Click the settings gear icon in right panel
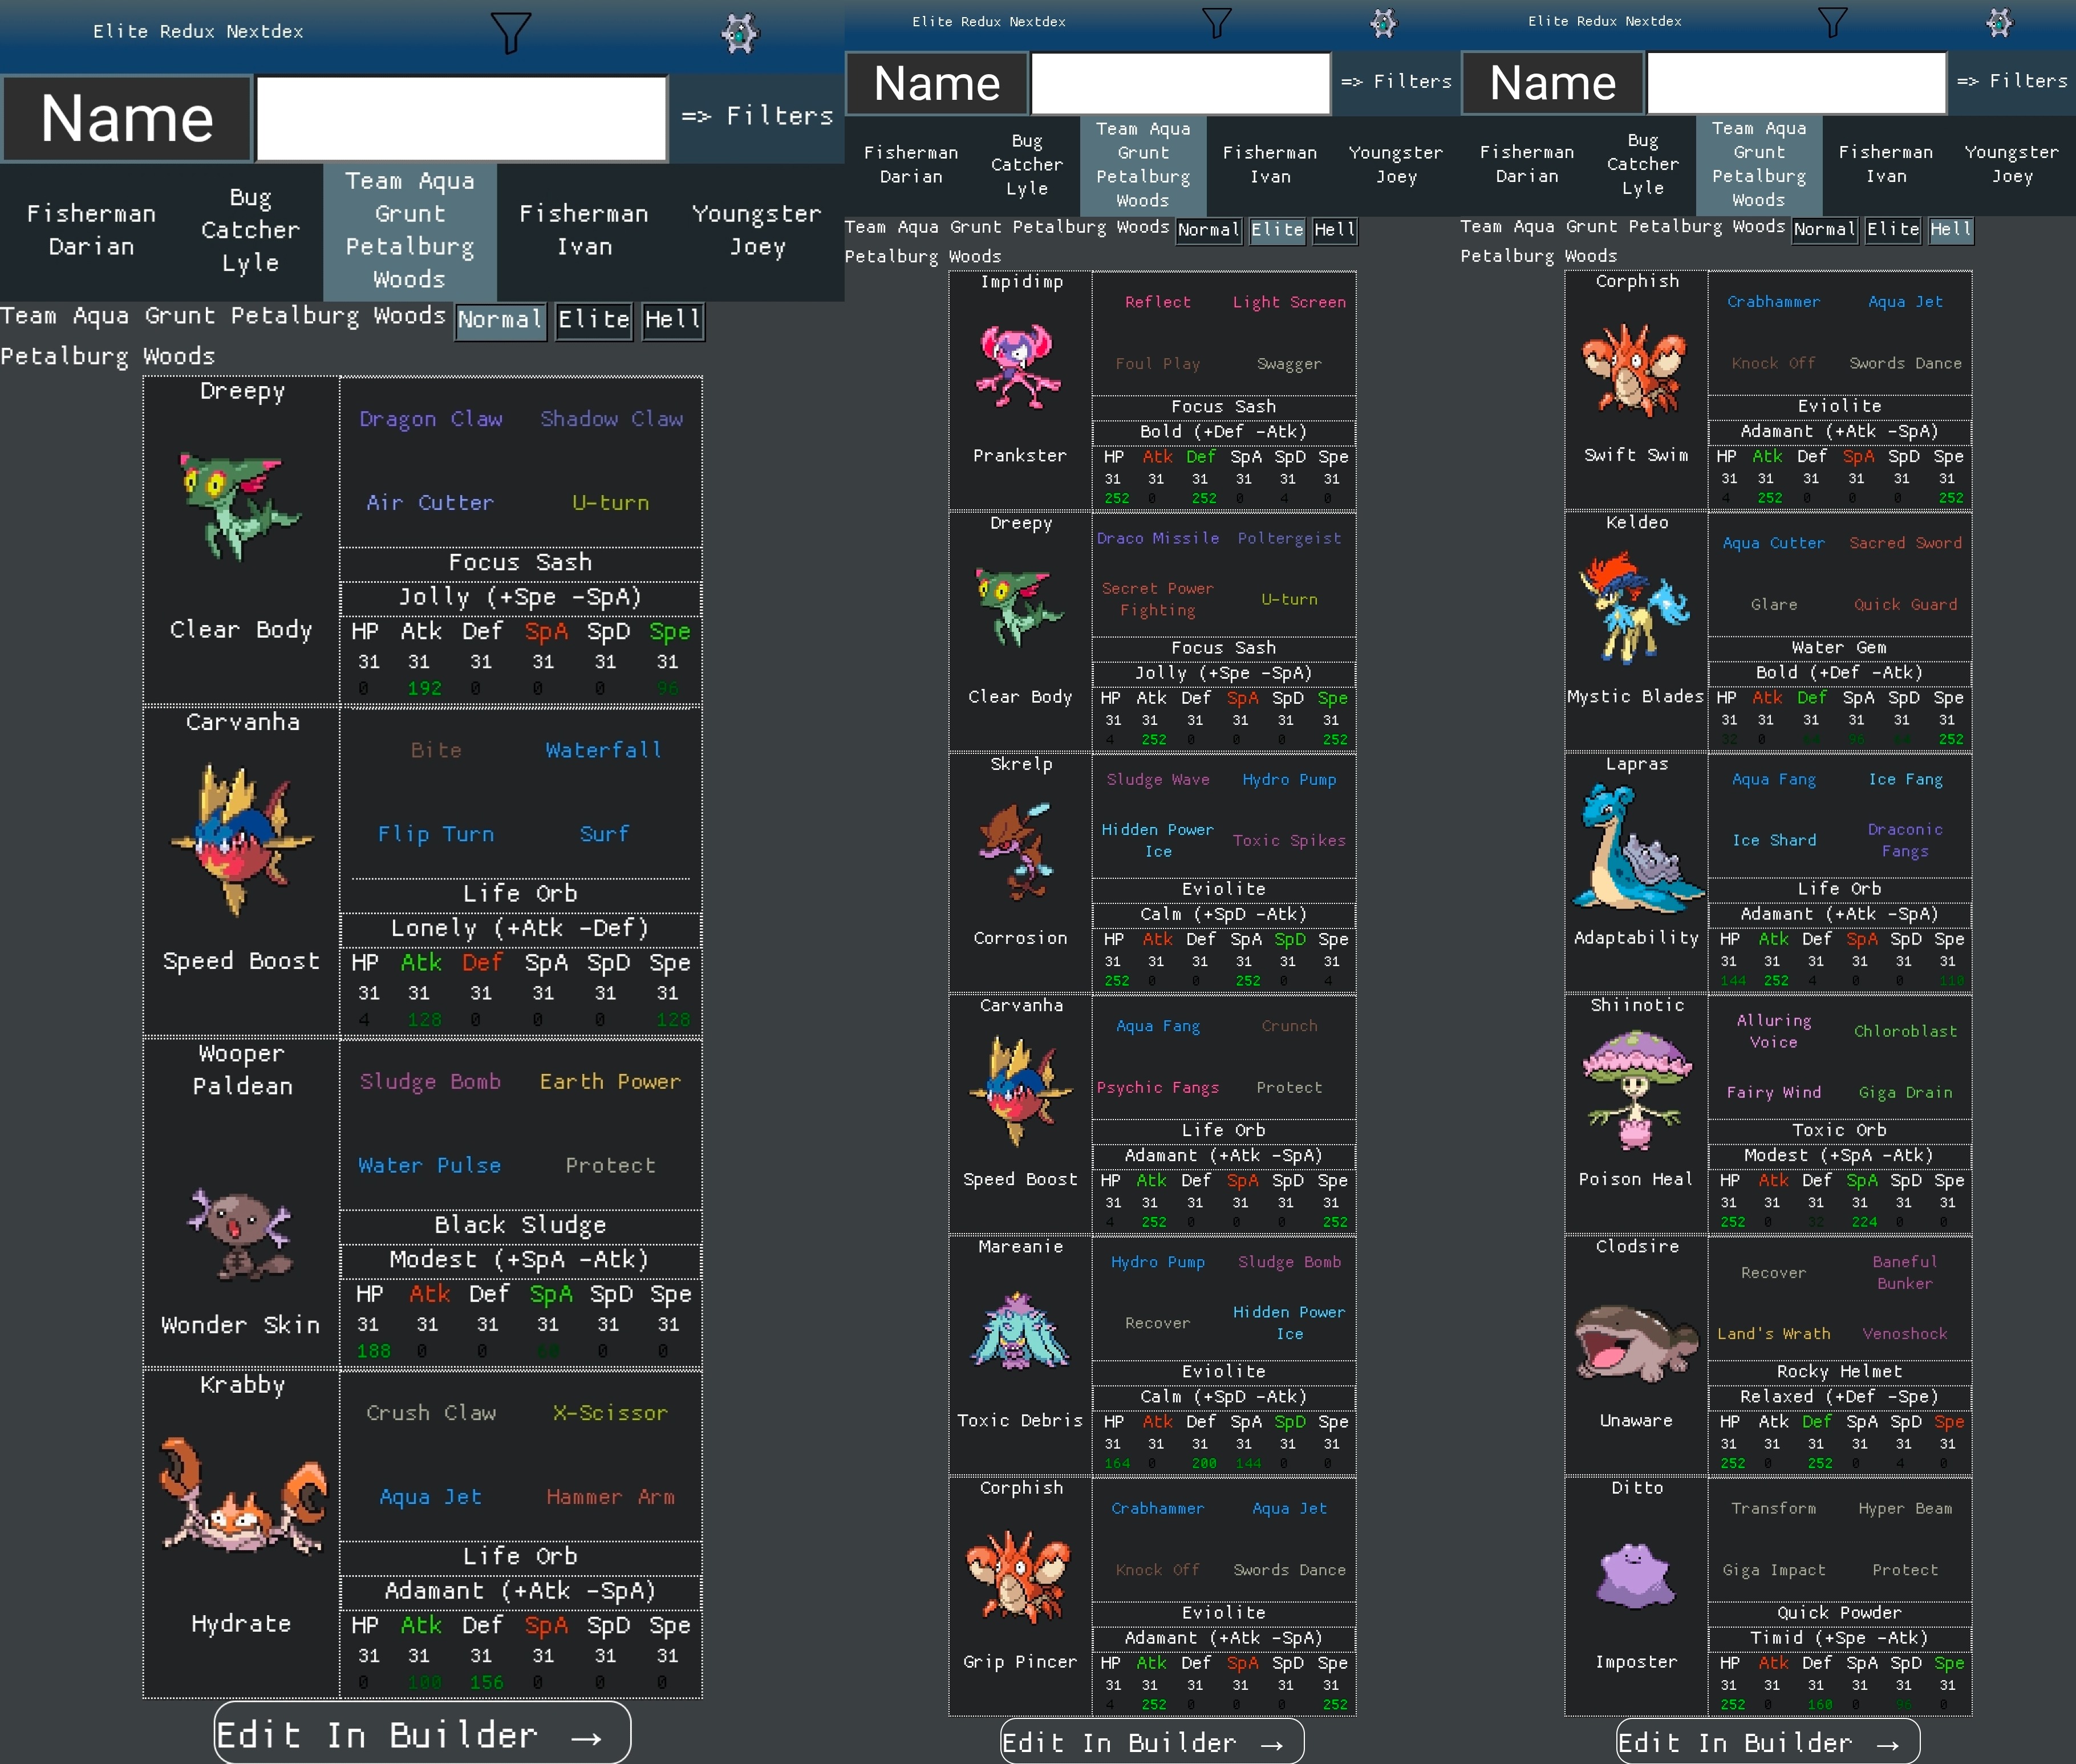 tap(1999, 22)
